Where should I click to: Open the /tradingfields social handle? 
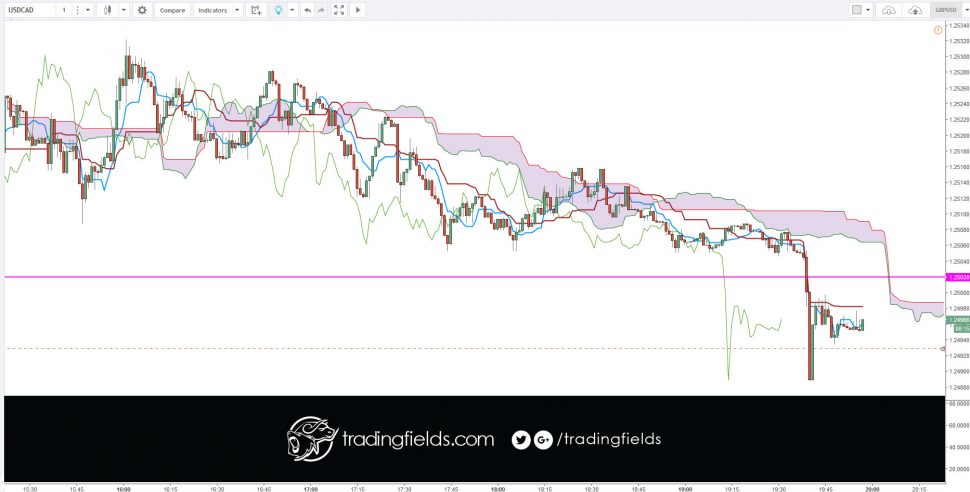[x=609, y=439]
